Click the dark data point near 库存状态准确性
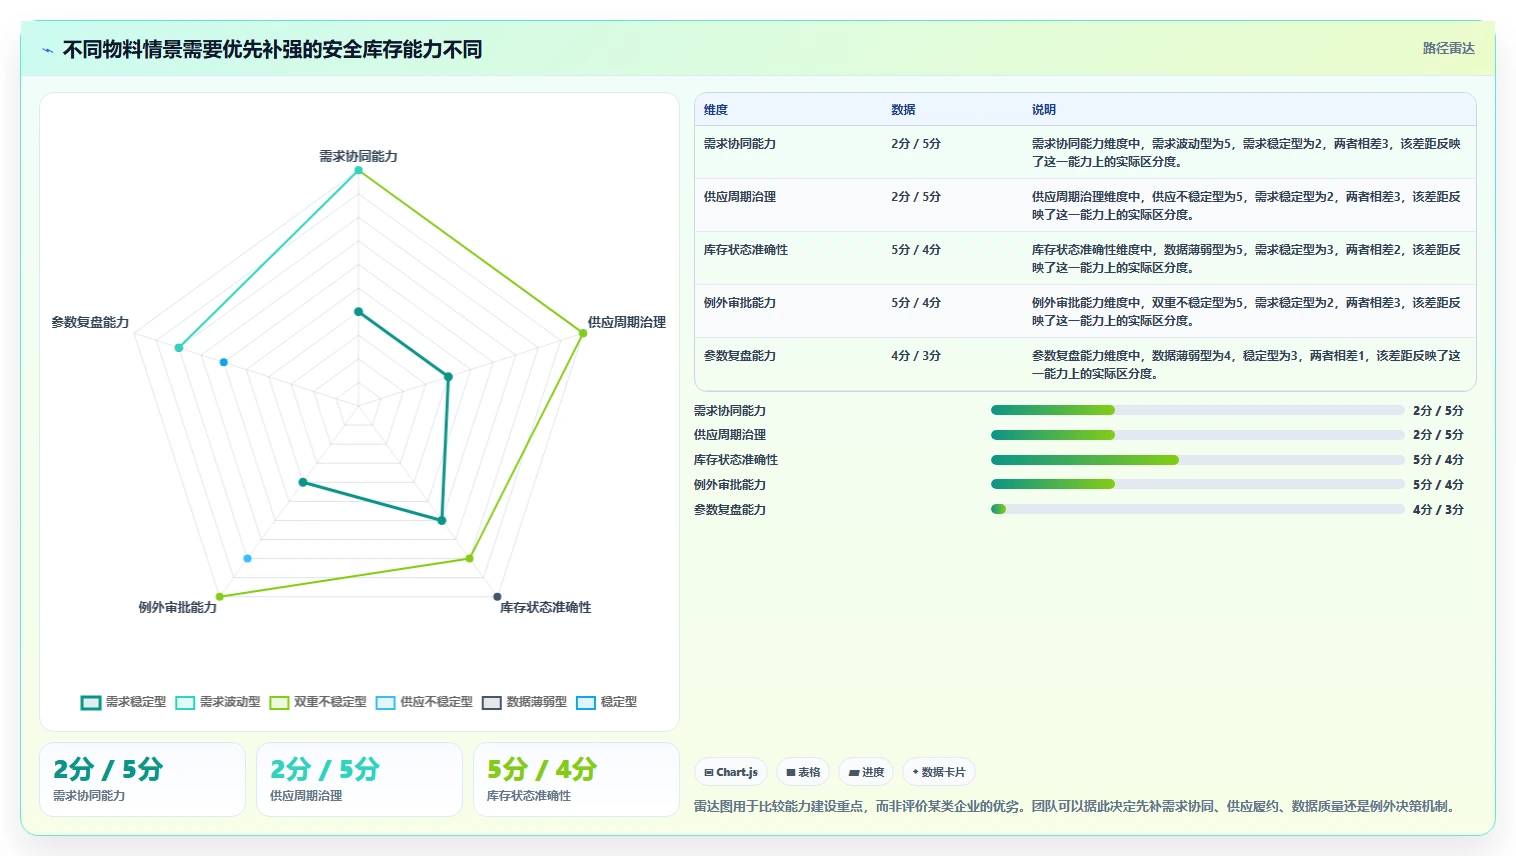1516x856 pixels. (x=497, y=597)
